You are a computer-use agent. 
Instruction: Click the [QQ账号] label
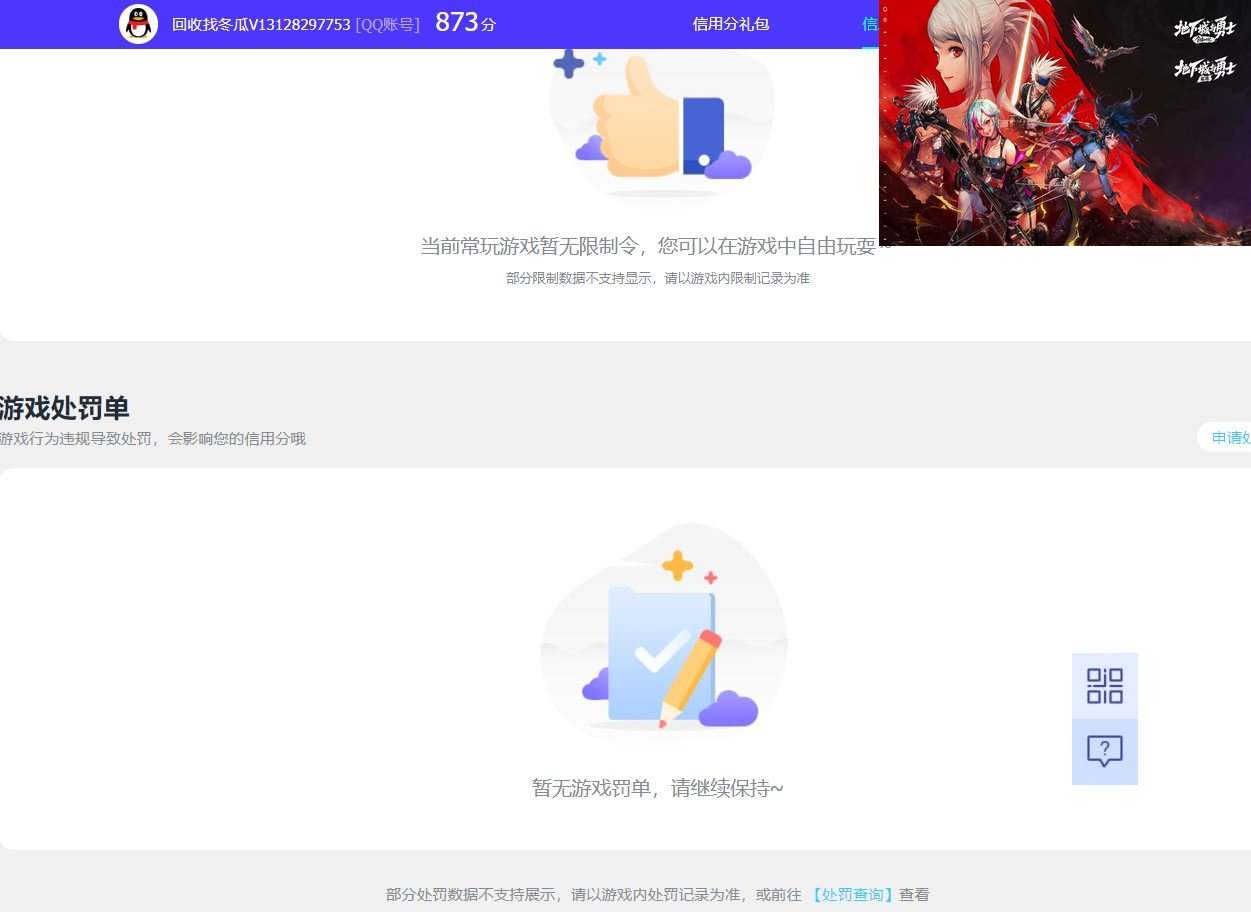coord(387,24)
